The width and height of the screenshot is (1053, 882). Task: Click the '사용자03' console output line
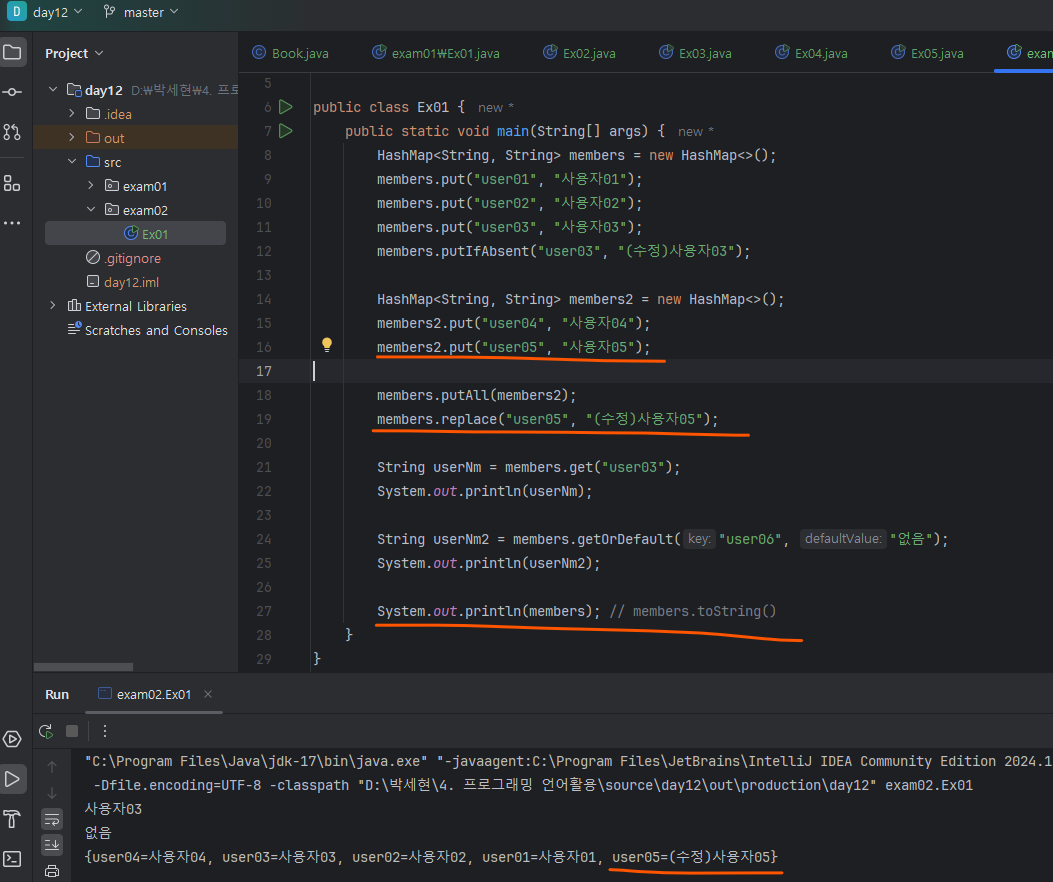[113, 809]
